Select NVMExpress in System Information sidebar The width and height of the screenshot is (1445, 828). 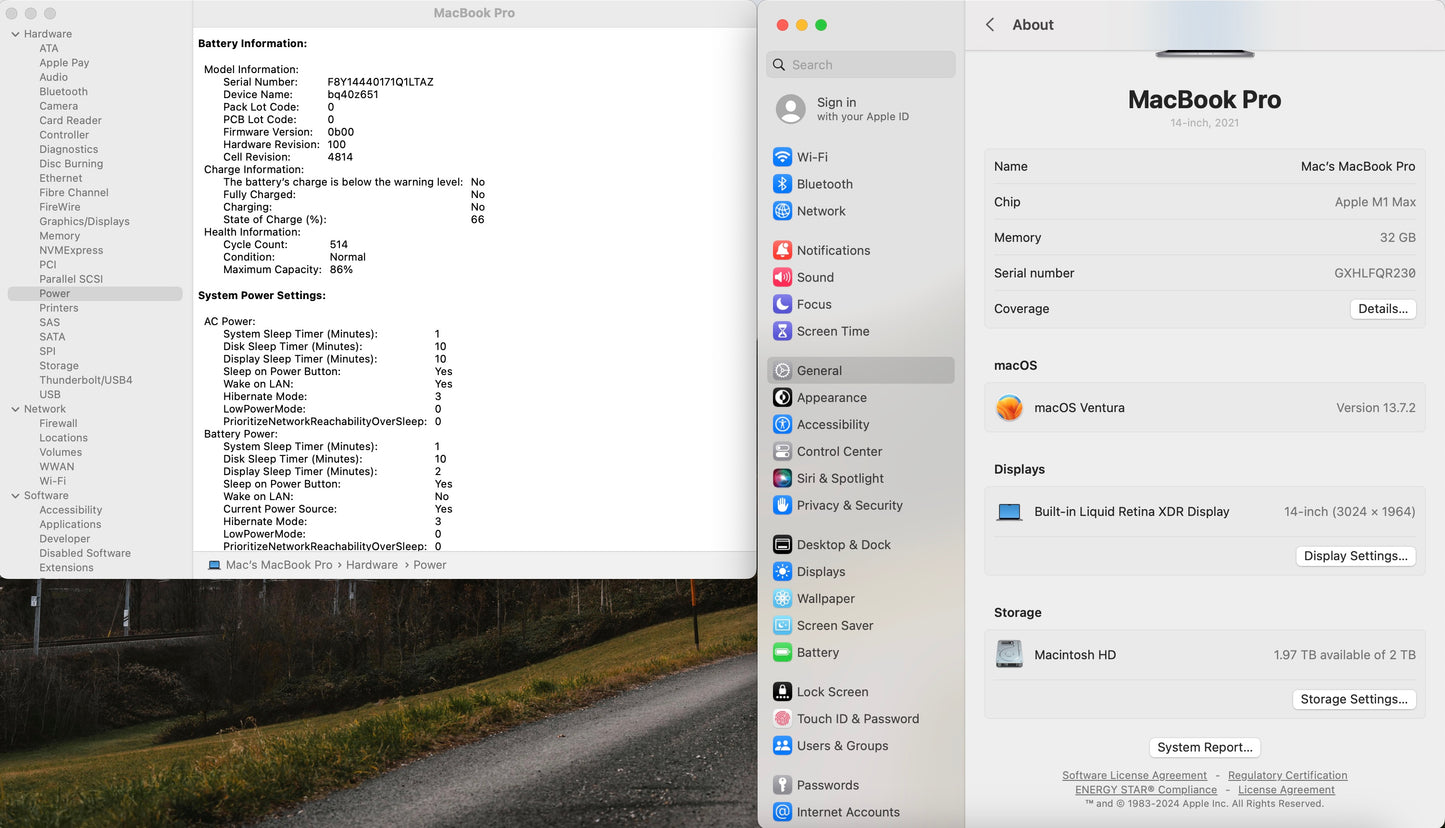pos(71,250)
